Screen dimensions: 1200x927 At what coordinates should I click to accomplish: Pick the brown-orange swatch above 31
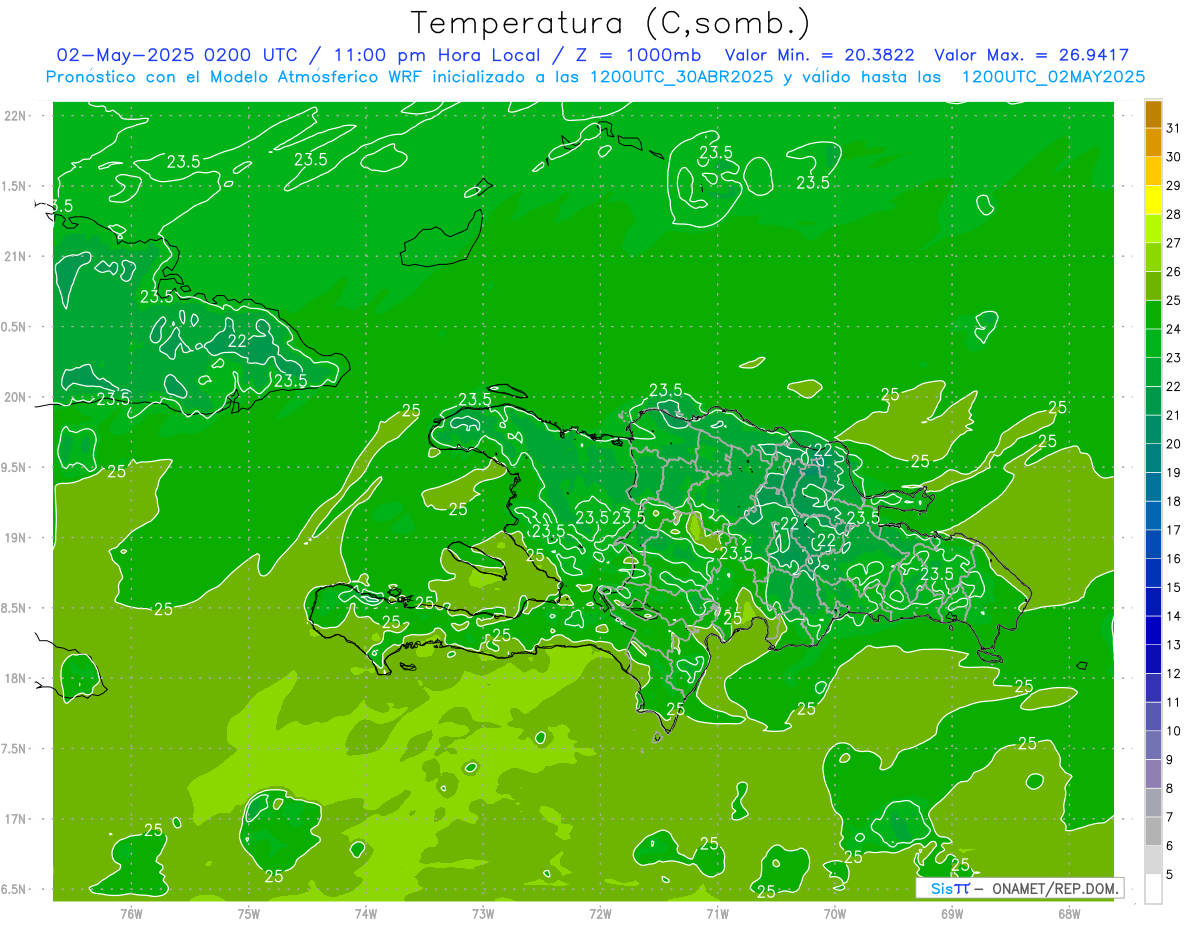1153,114
